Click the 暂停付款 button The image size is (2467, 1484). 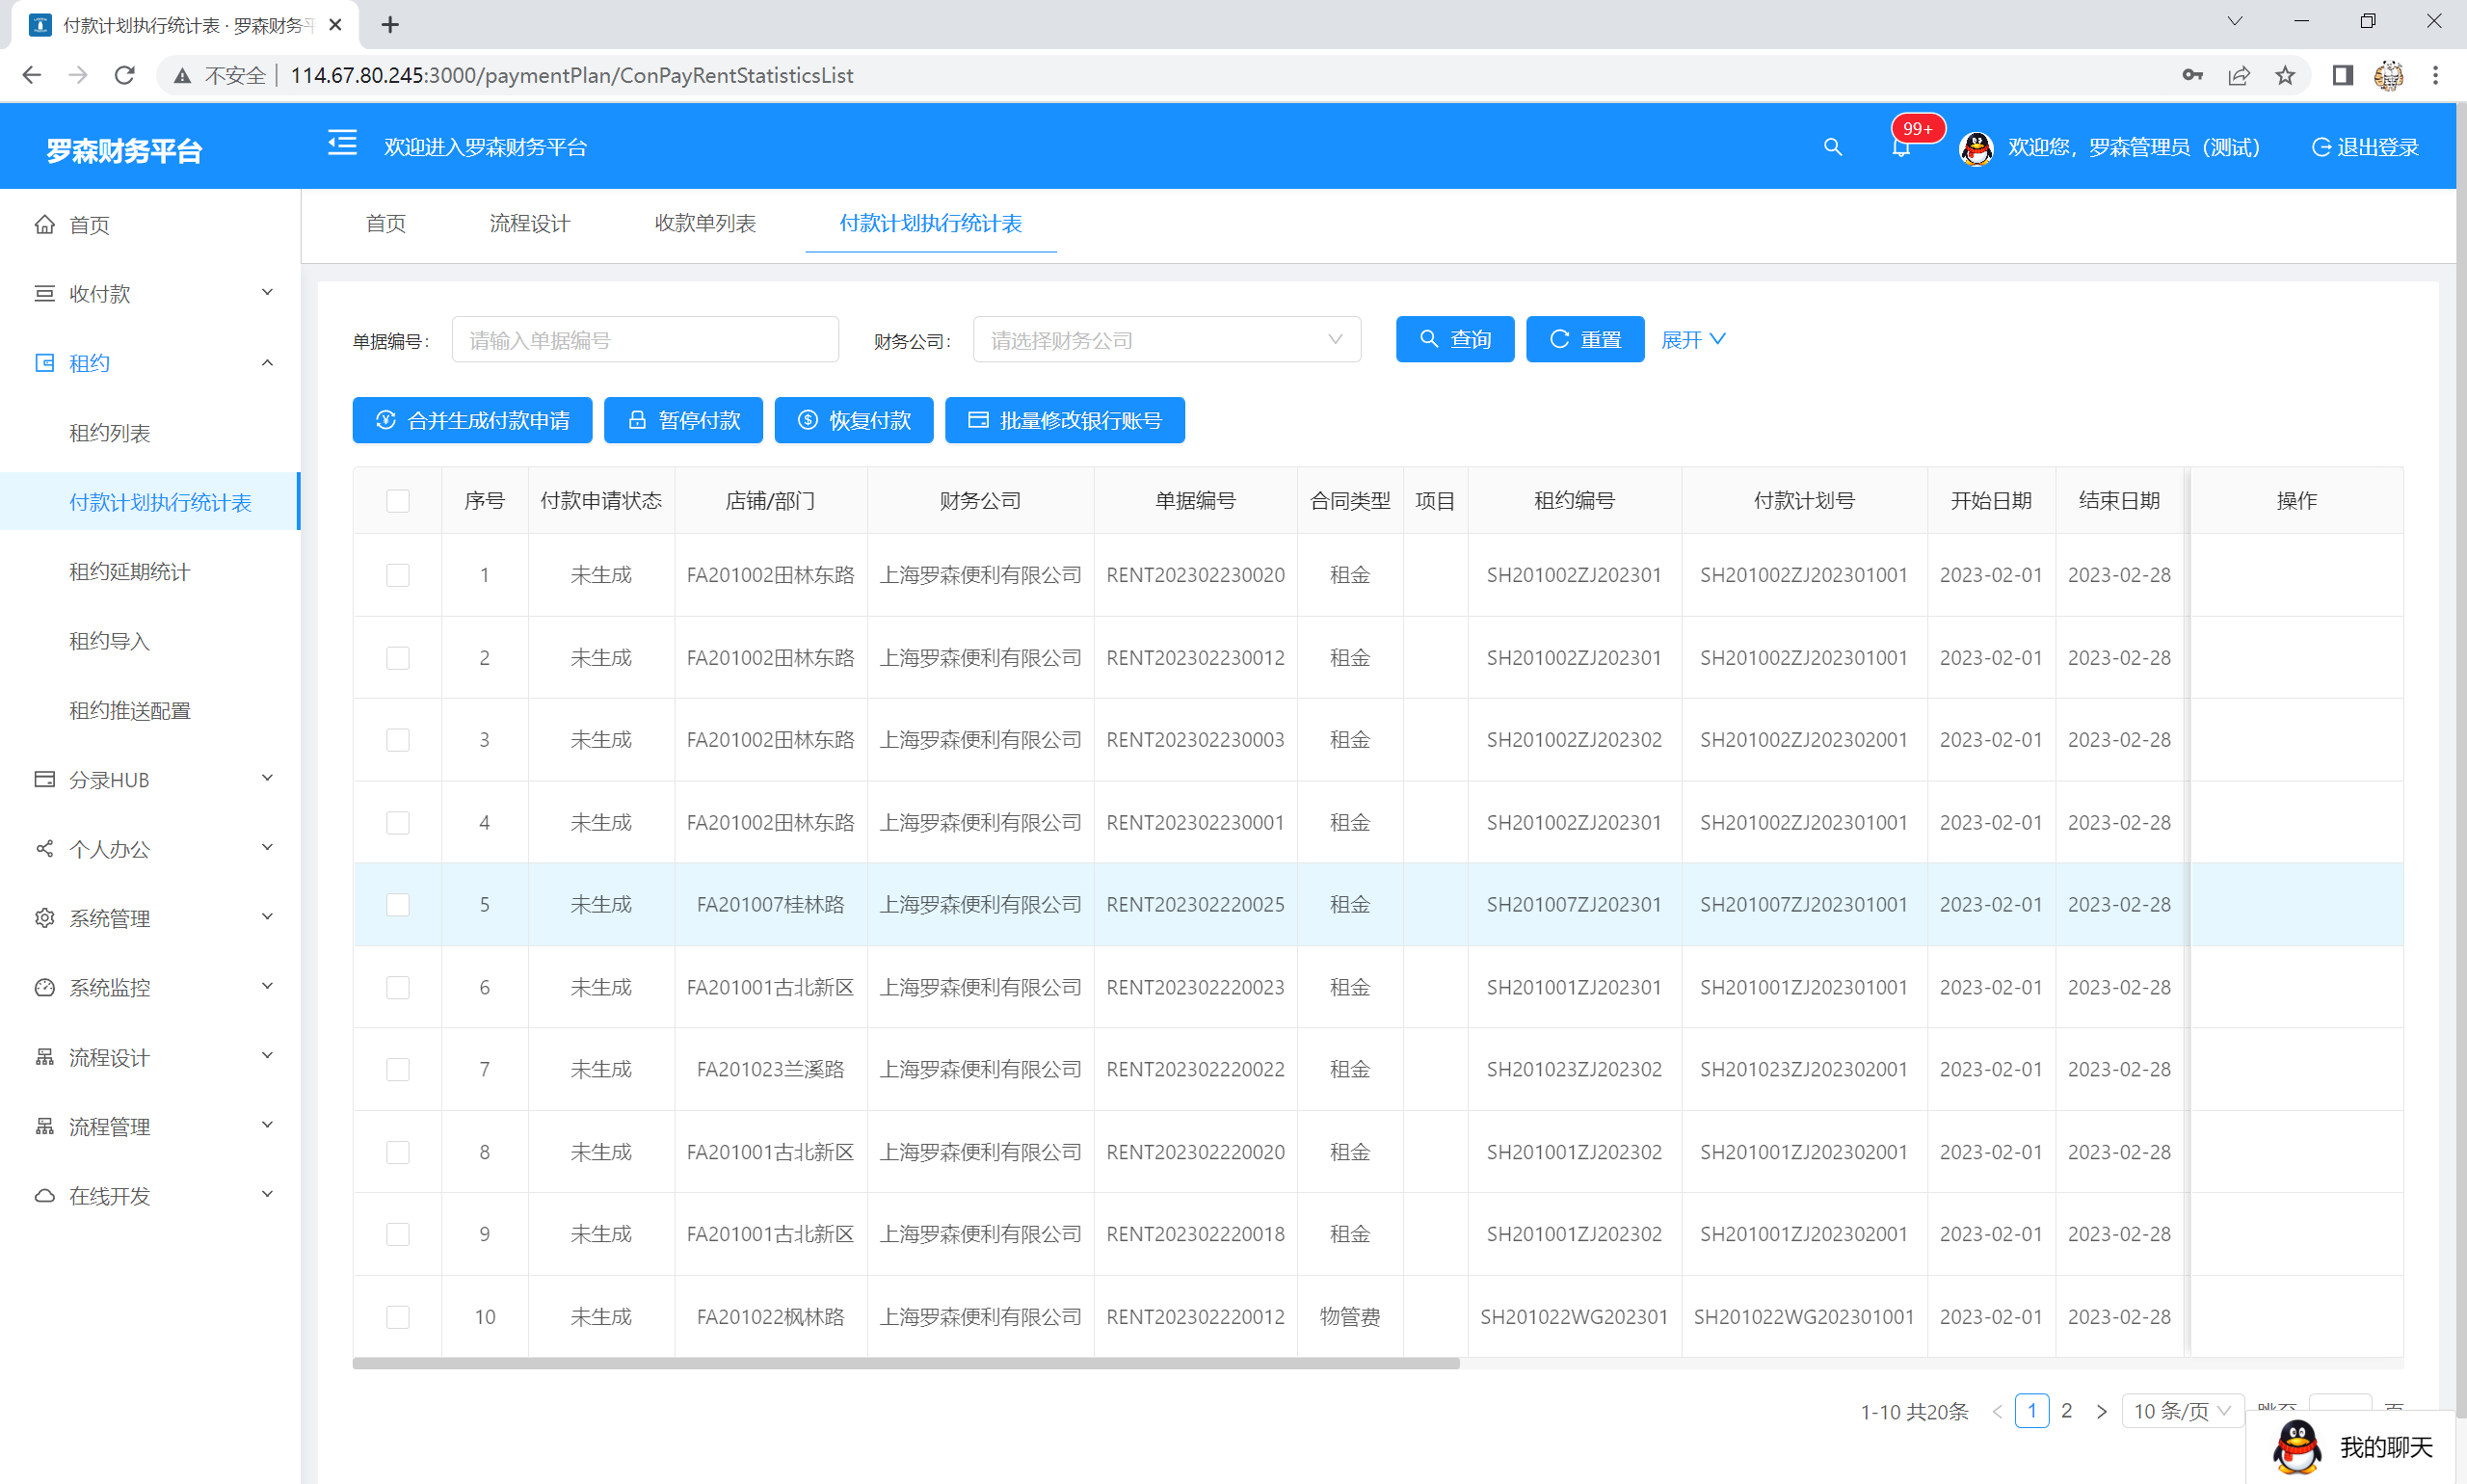(x=683, y=420)
